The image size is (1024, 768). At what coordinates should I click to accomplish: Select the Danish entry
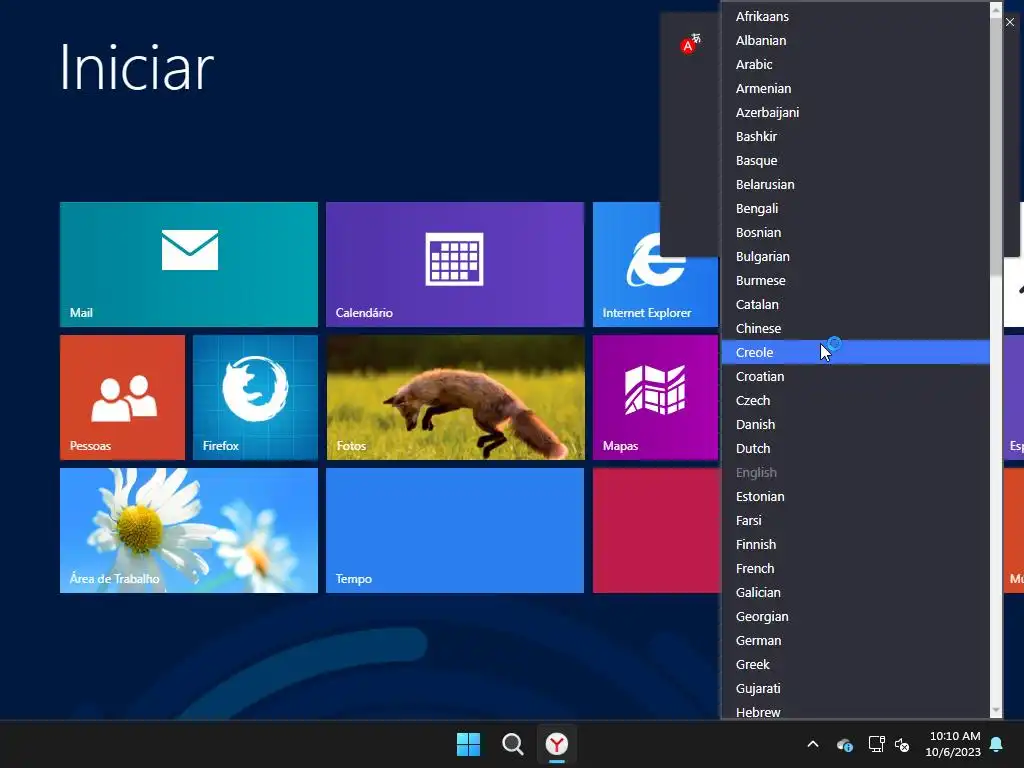(x=856, y=424)
